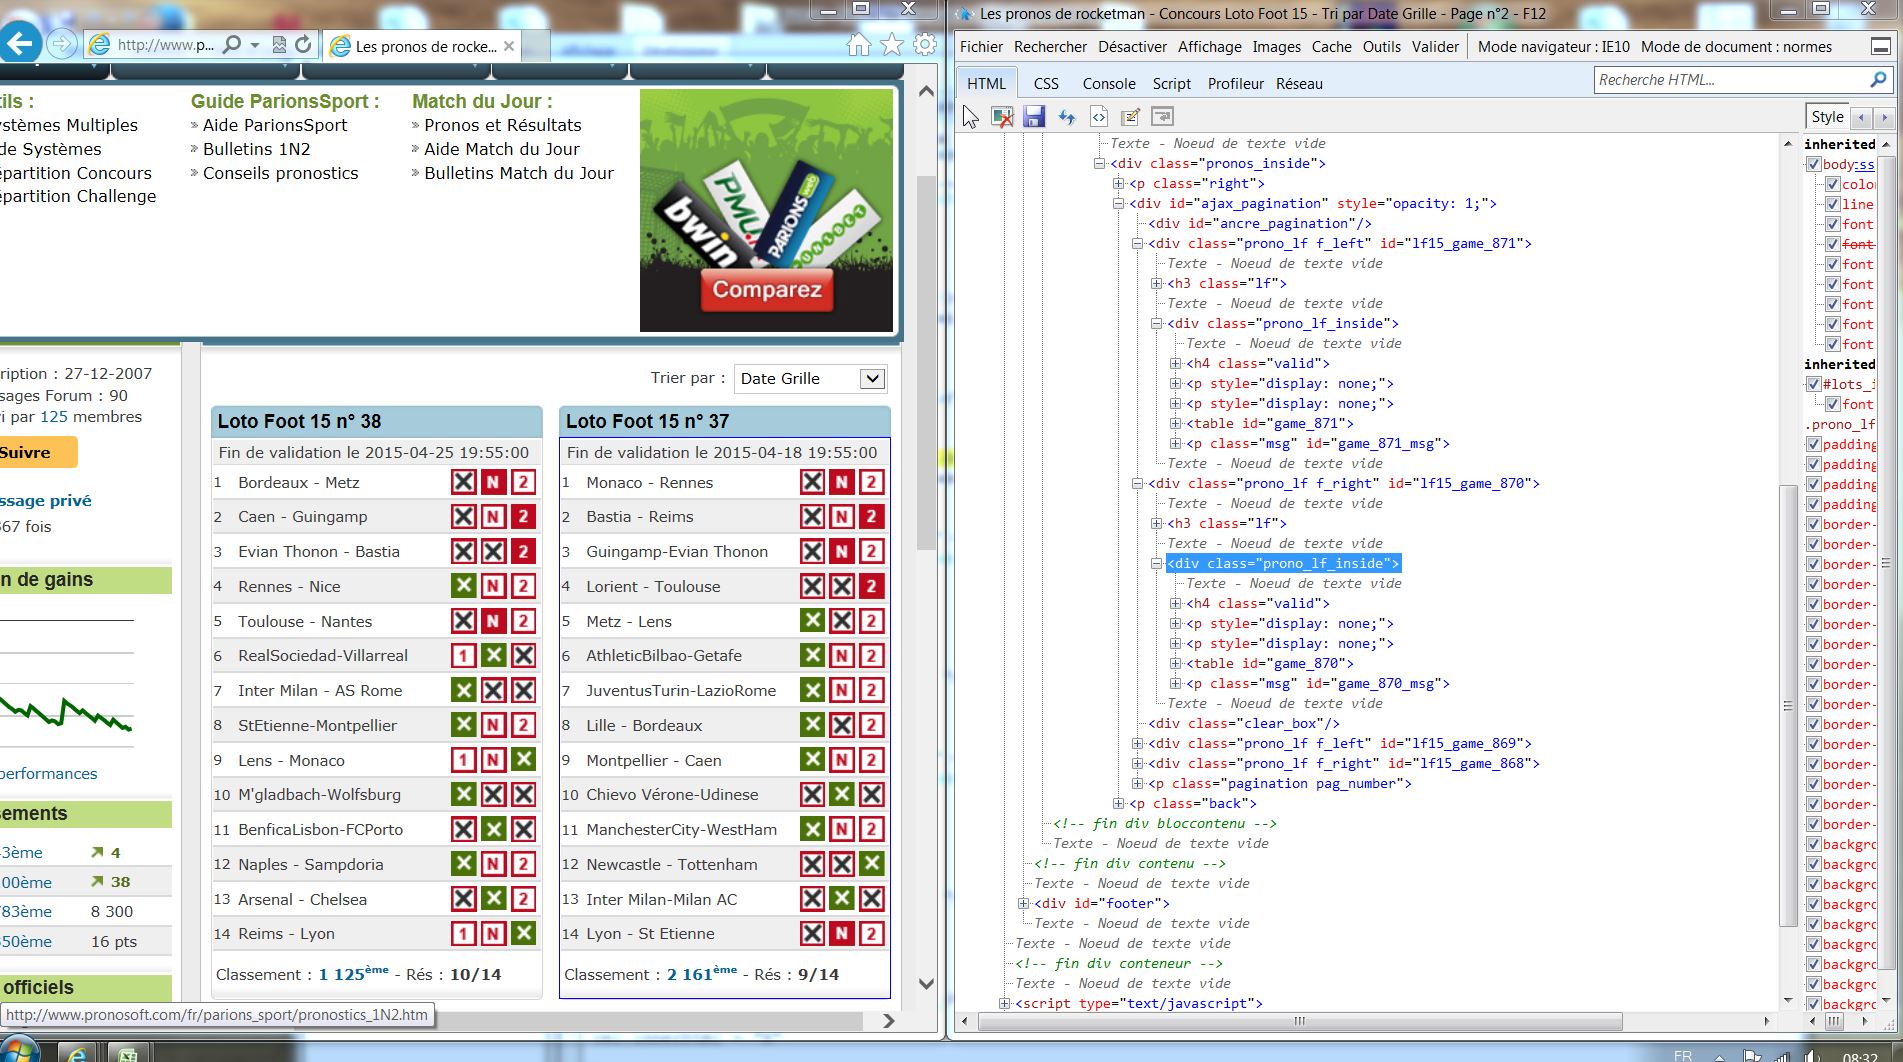Image resolution: width=1903 pixels, height=1062 pixels.
Task: Click green X 2 box for Newcastle - Tottenham
Action: (x=871, y=865)
